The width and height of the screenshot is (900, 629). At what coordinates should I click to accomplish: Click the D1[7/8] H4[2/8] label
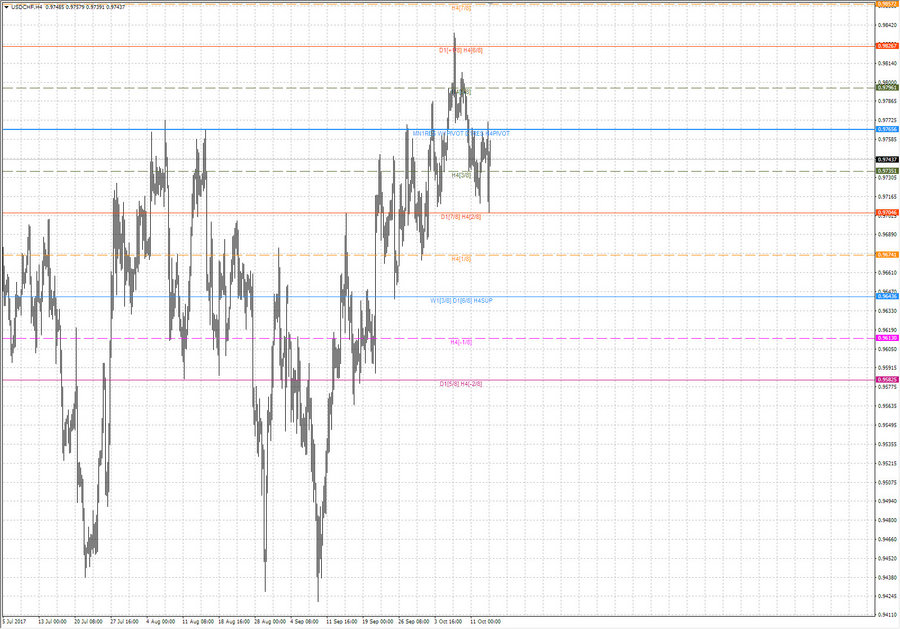(x=461, y=217)
